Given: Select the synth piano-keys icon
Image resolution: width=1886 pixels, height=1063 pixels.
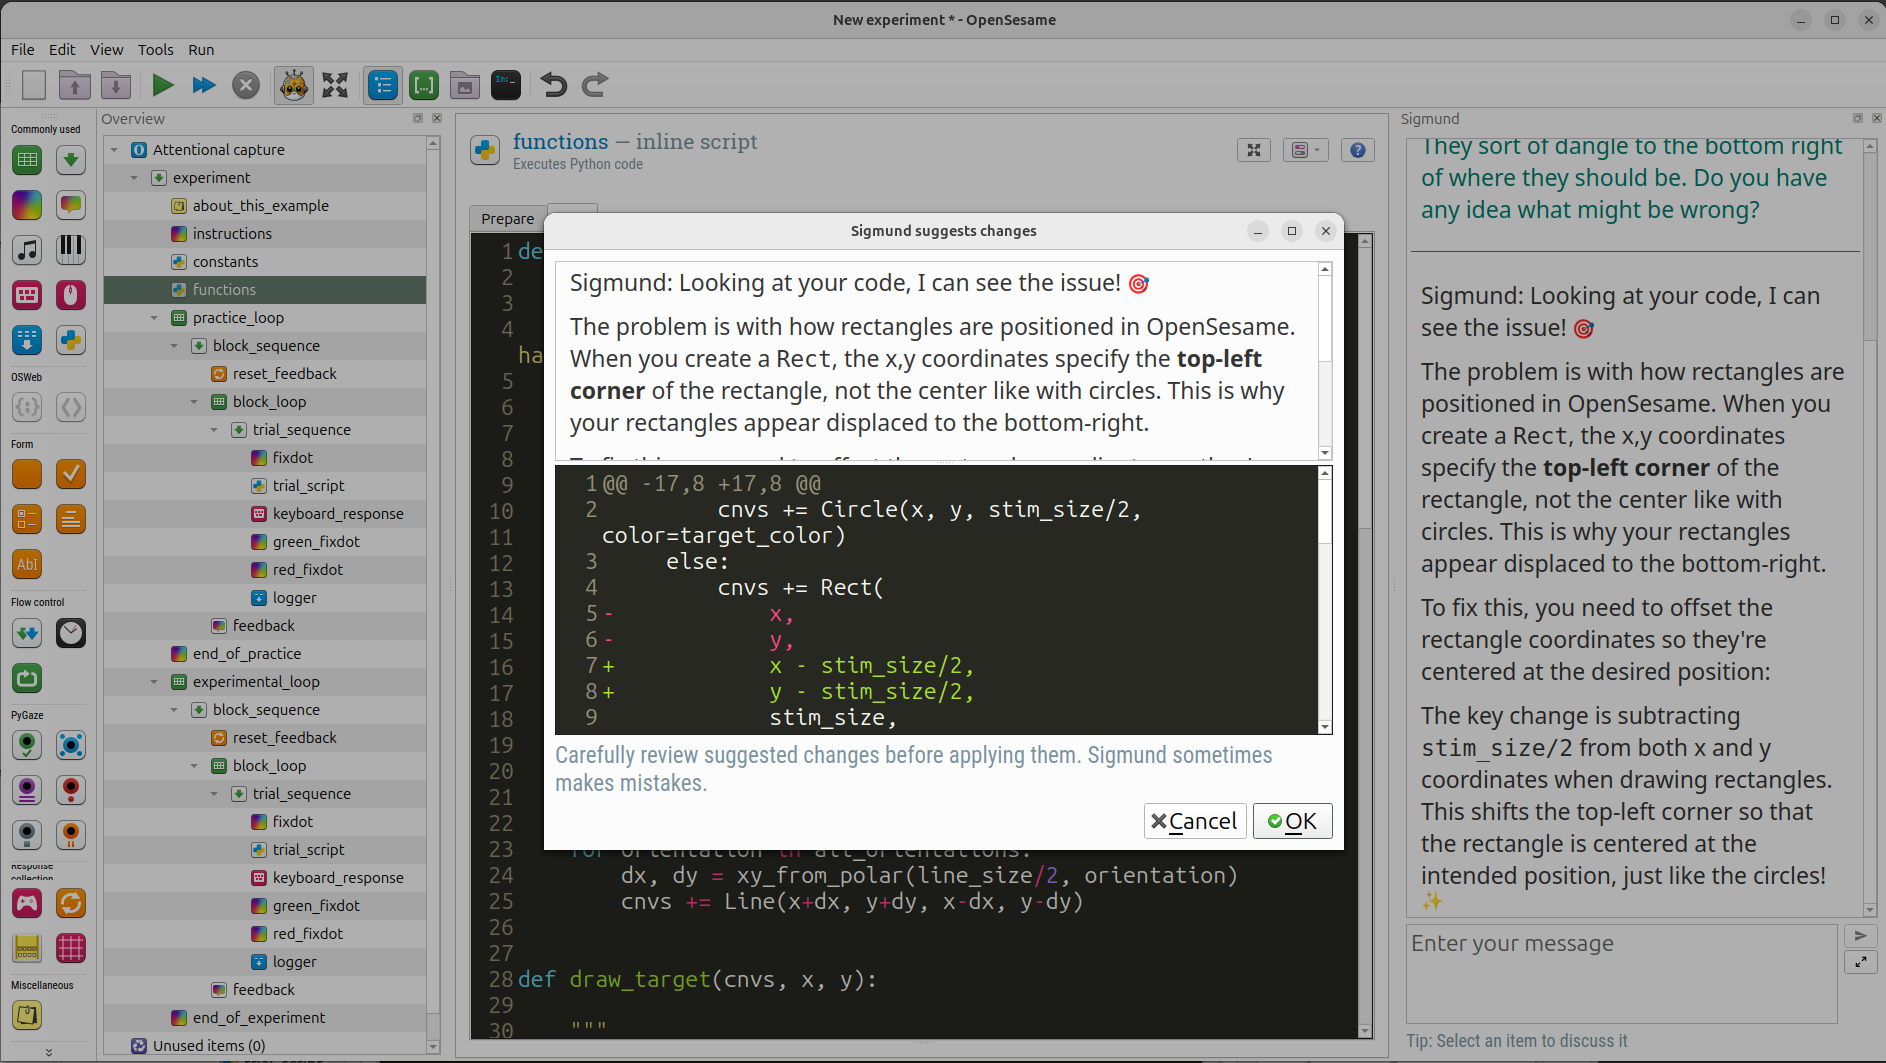Looking at the screenshot, I should (x=71, y=249).
